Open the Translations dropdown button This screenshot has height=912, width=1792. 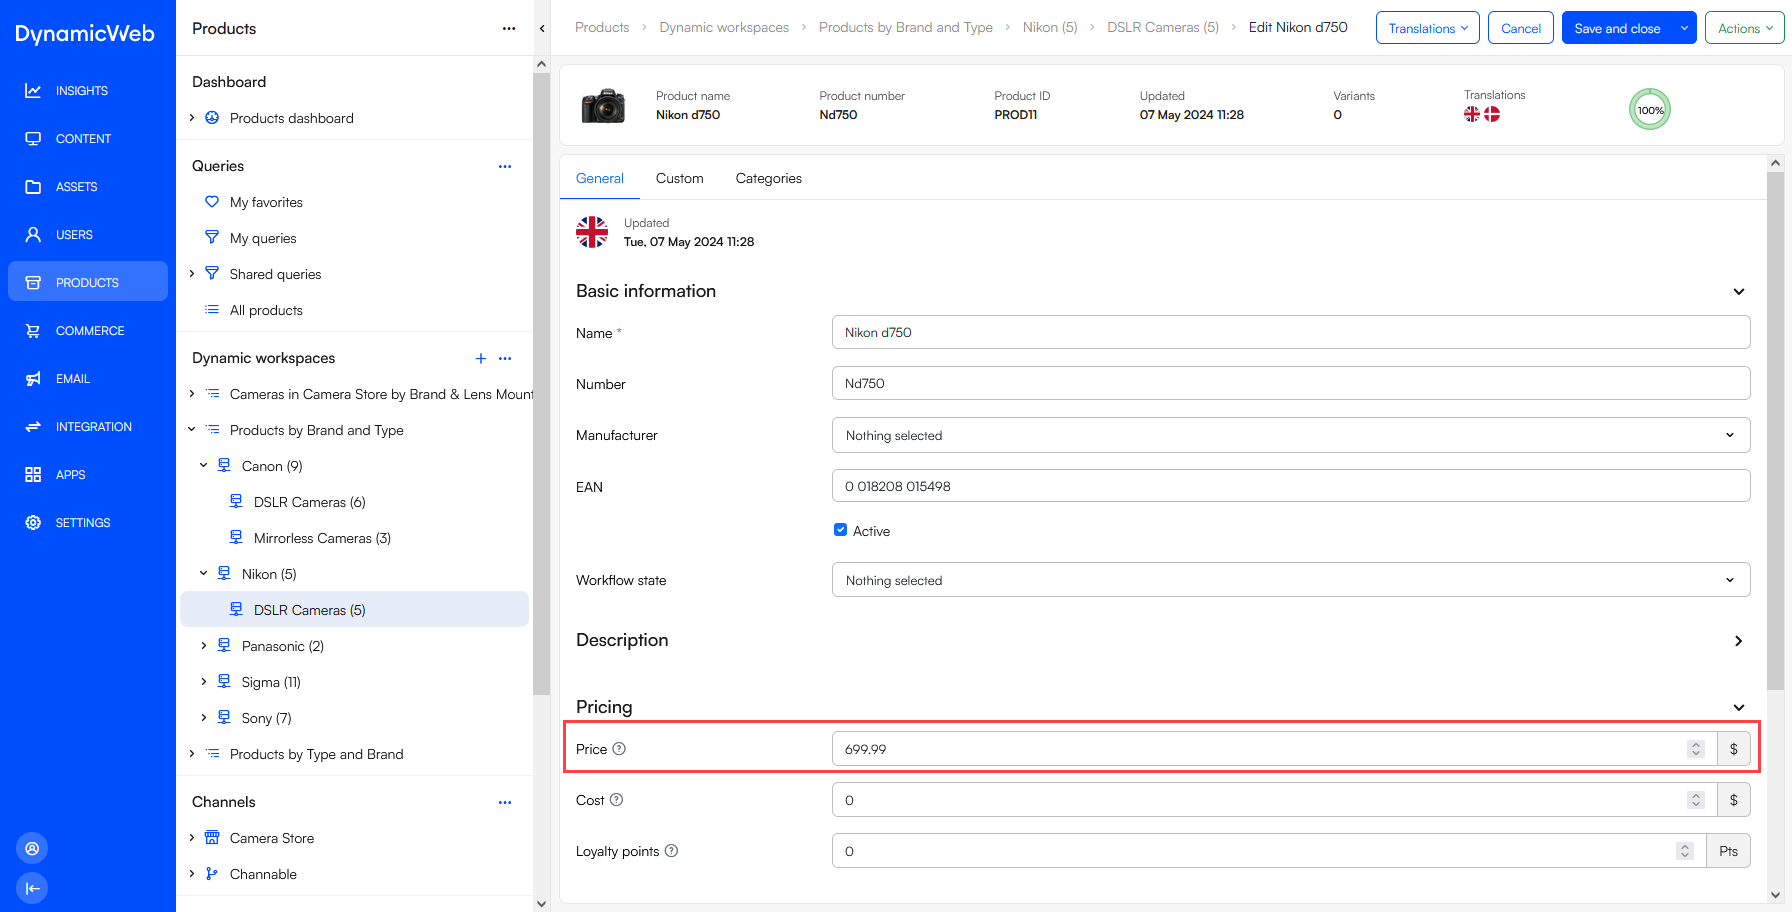pos(1428,28)
